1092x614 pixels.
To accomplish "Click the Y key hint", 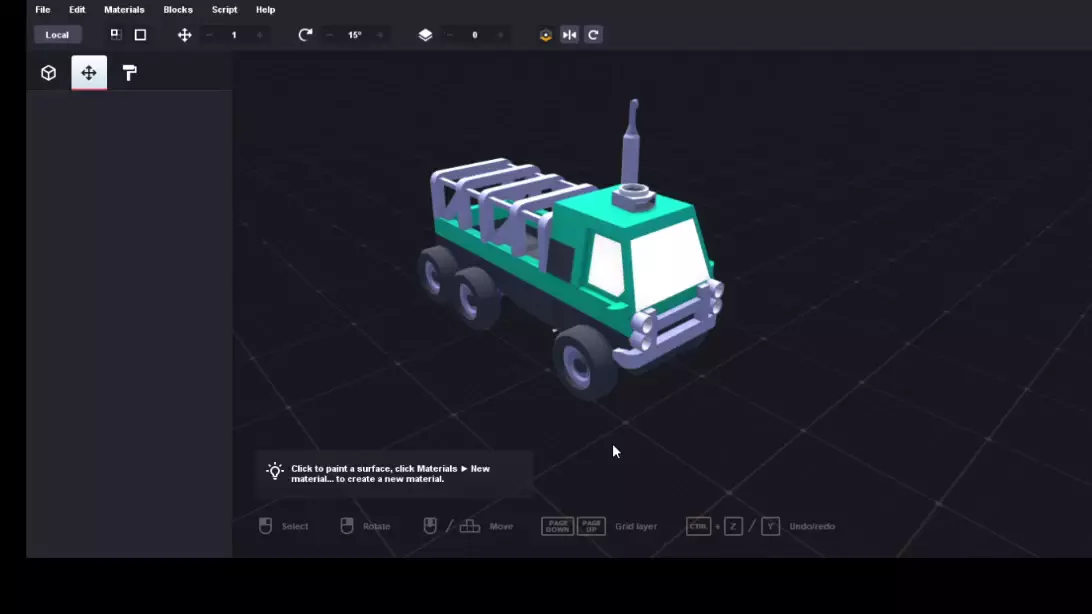I will [770, 526].
